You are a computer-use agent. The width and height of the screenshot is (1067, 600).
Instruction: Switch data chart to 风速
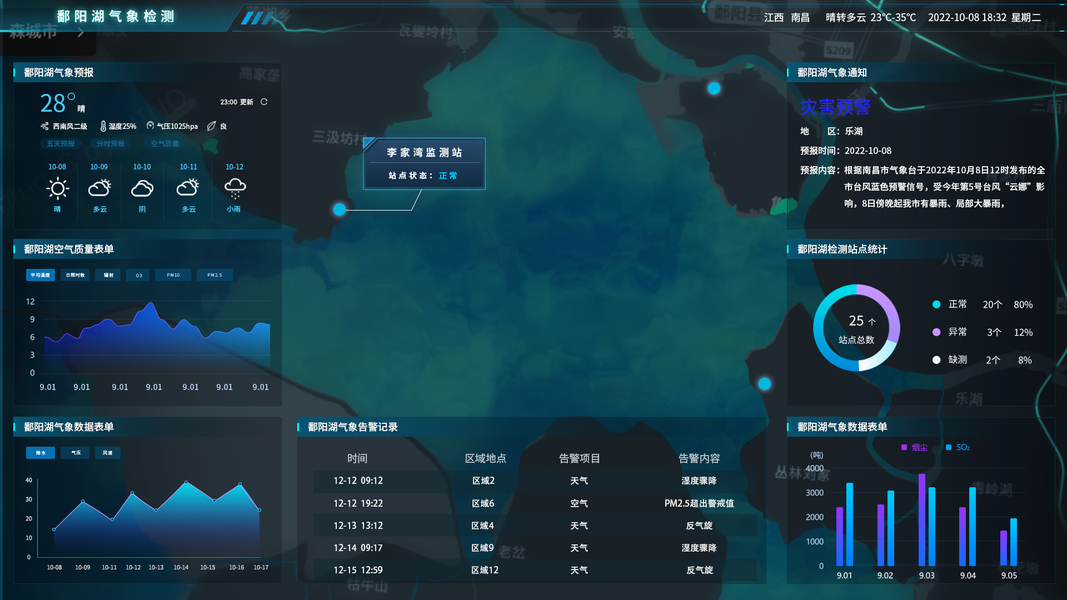pos(108,452)
